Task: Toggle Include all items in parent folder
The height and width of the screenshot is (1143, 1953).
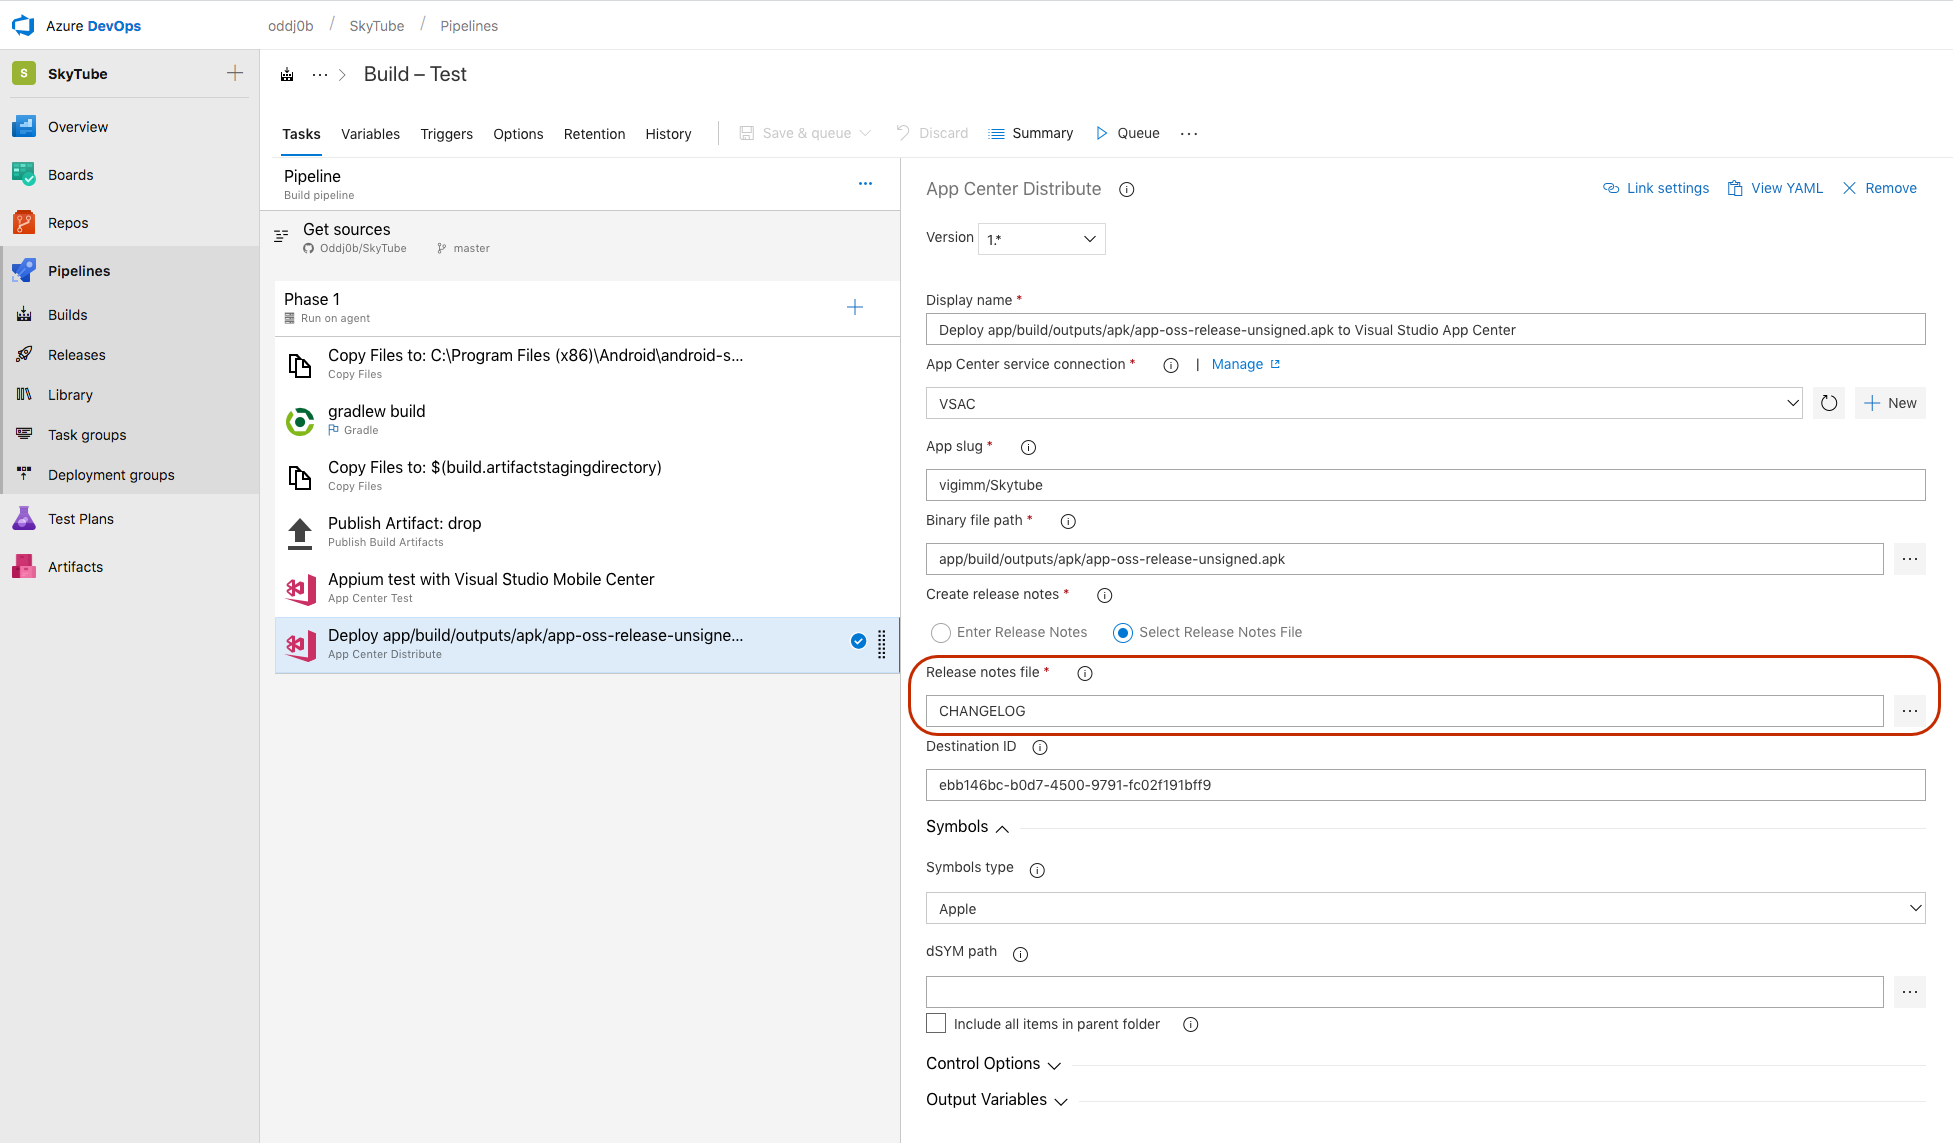Action: pos(936,1023)
